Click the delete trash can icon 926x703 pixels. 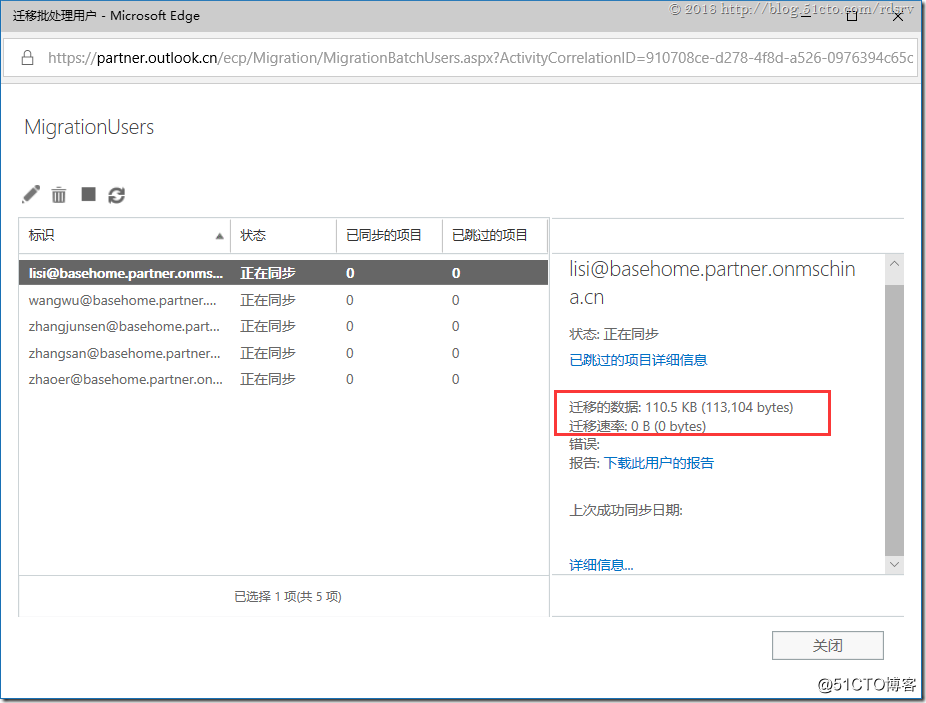[58, 194]
